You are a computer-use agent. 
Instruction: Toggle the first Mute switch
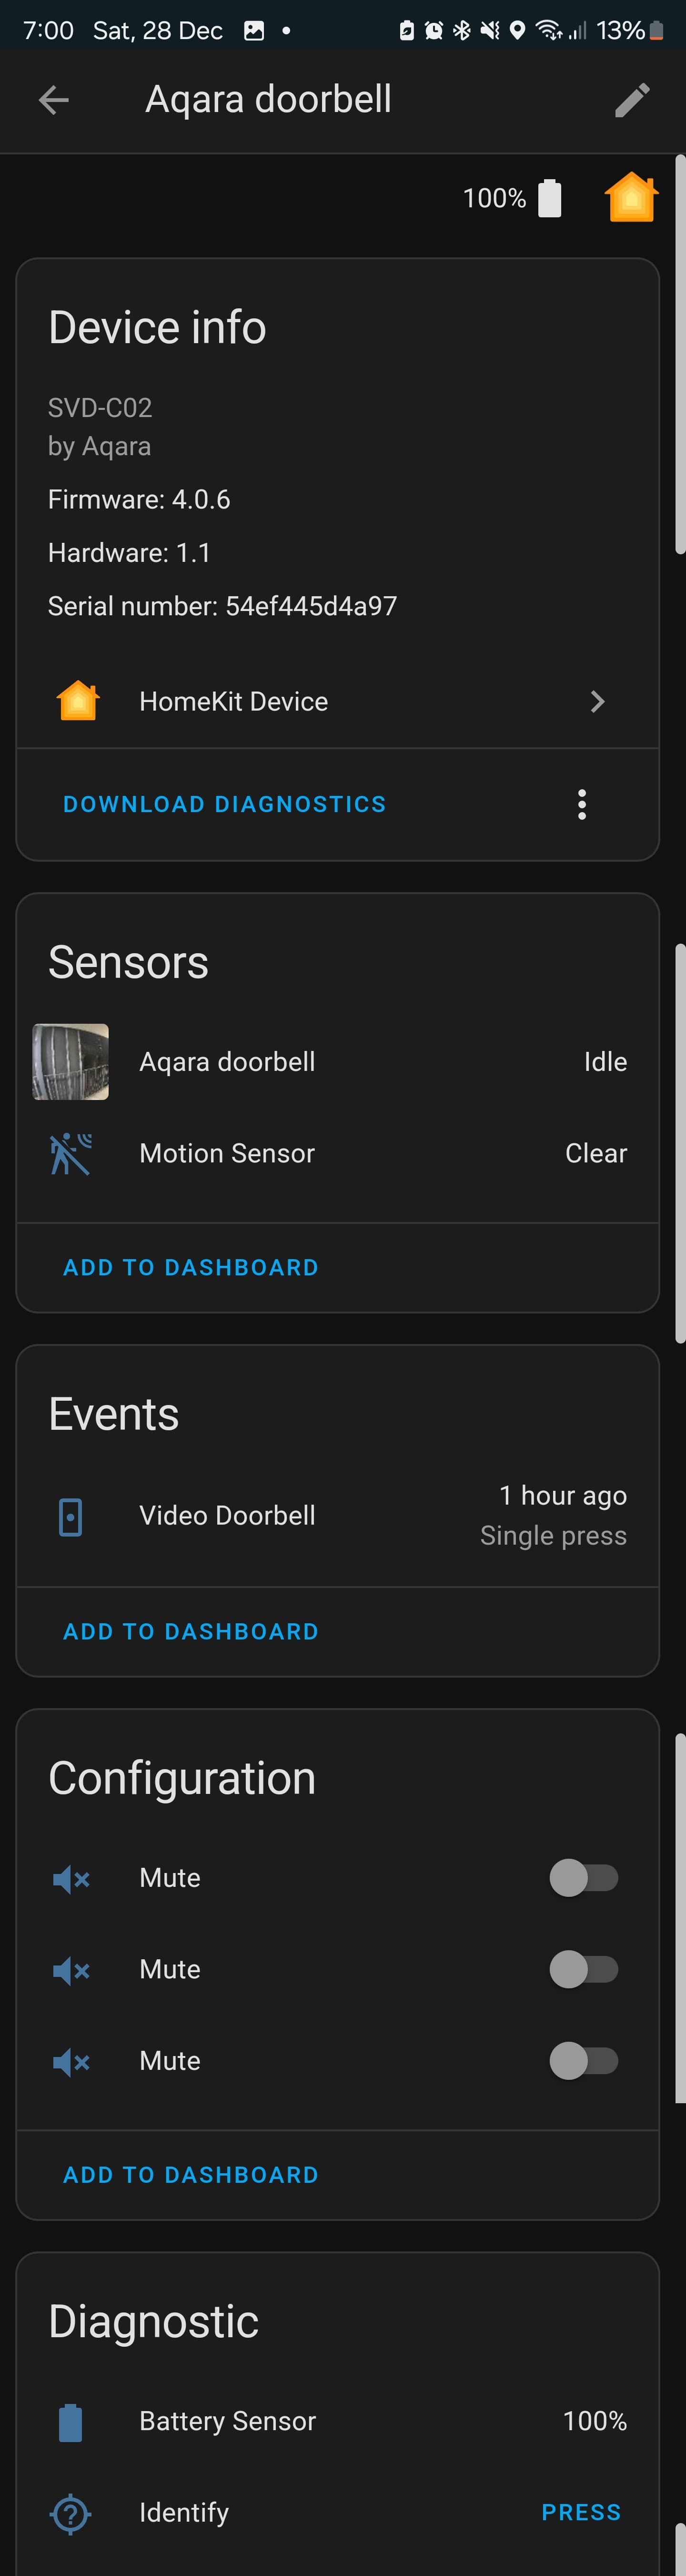tap(584, 1877)
